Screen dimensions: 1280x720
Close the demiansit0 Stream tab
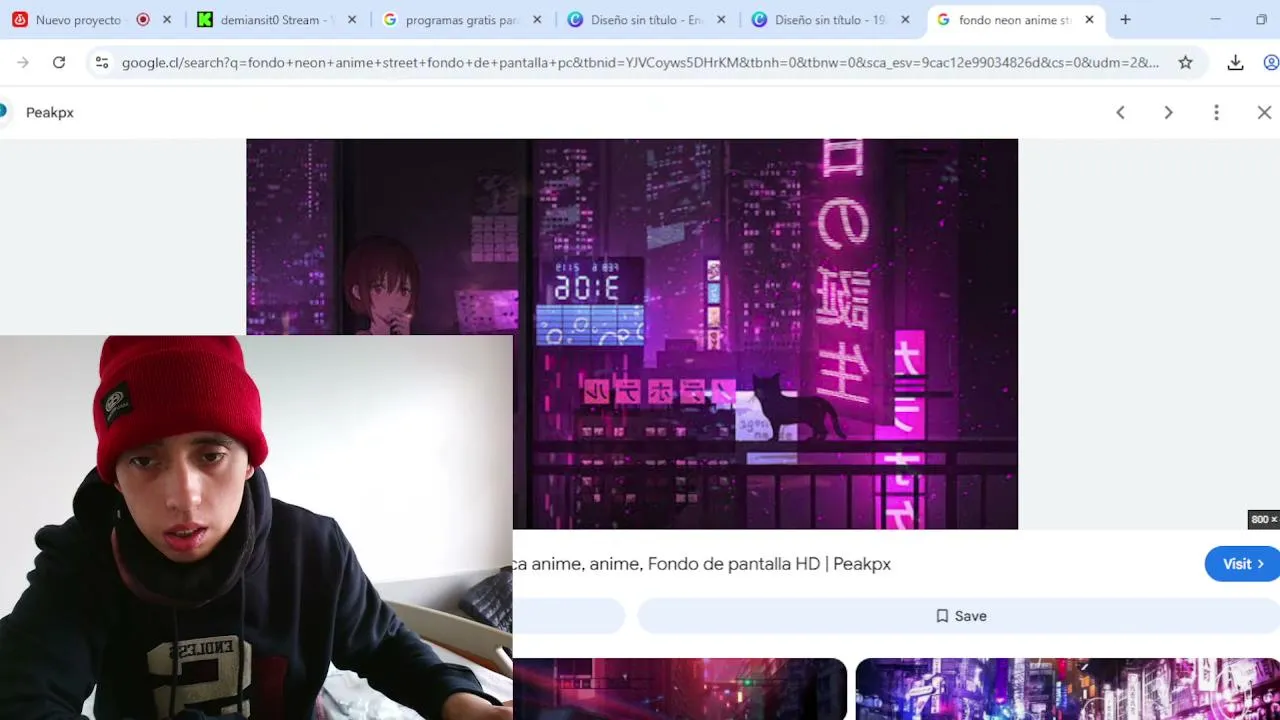click(352, 20)
